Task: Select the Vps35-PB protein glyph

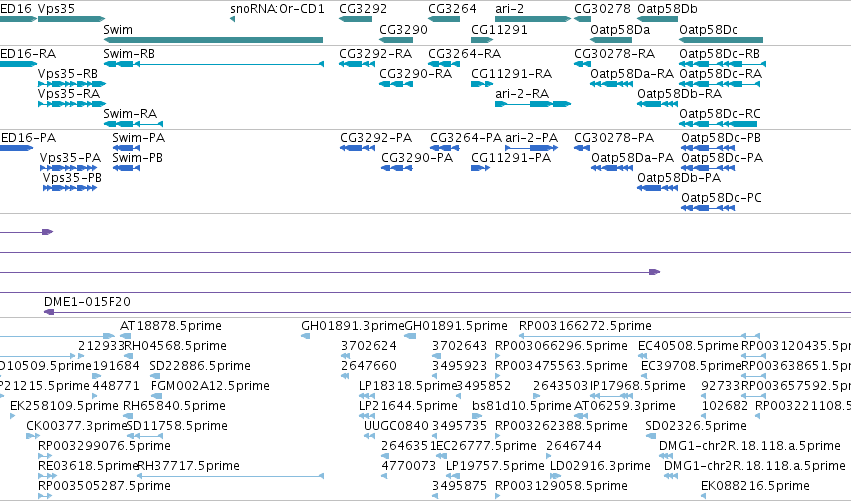Action: point(70,188)
